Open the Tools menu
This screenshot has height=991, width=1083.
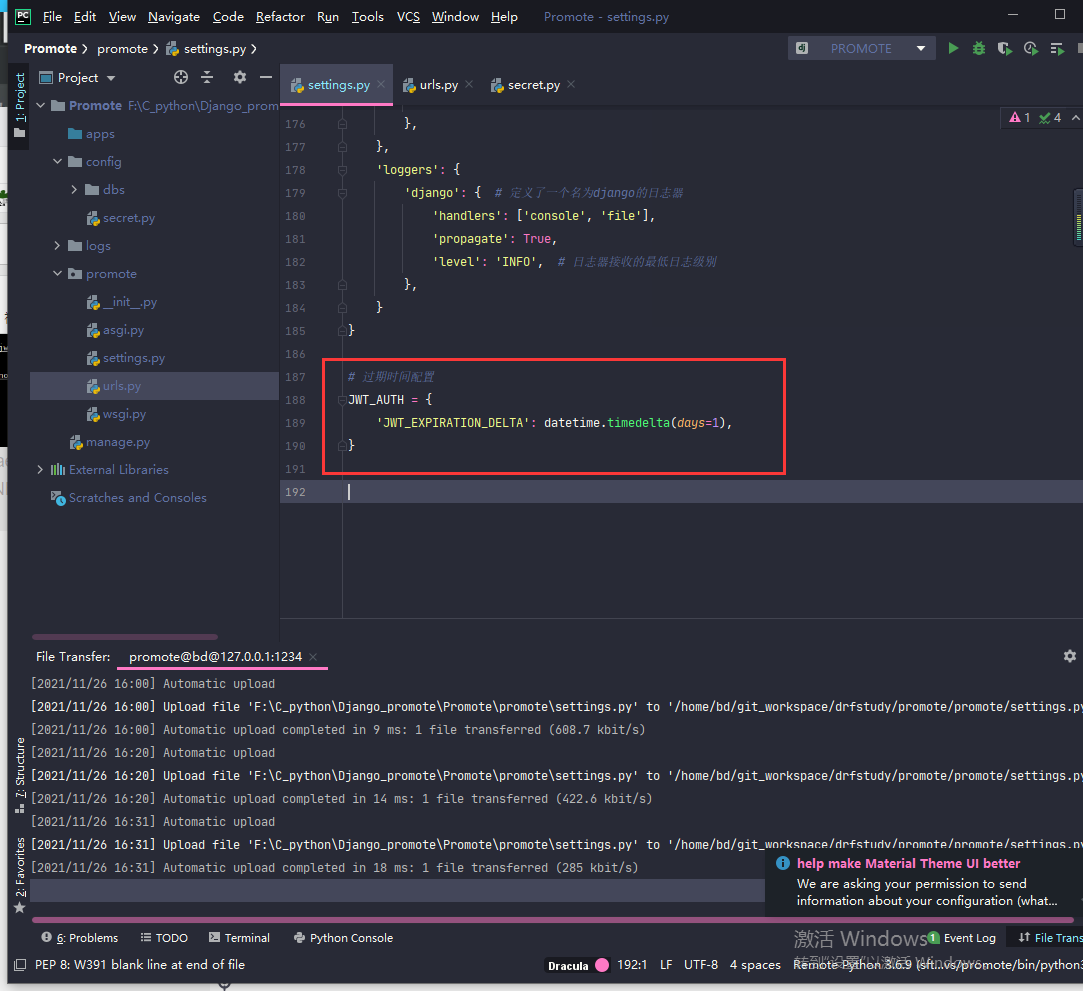tap(367, 17)
